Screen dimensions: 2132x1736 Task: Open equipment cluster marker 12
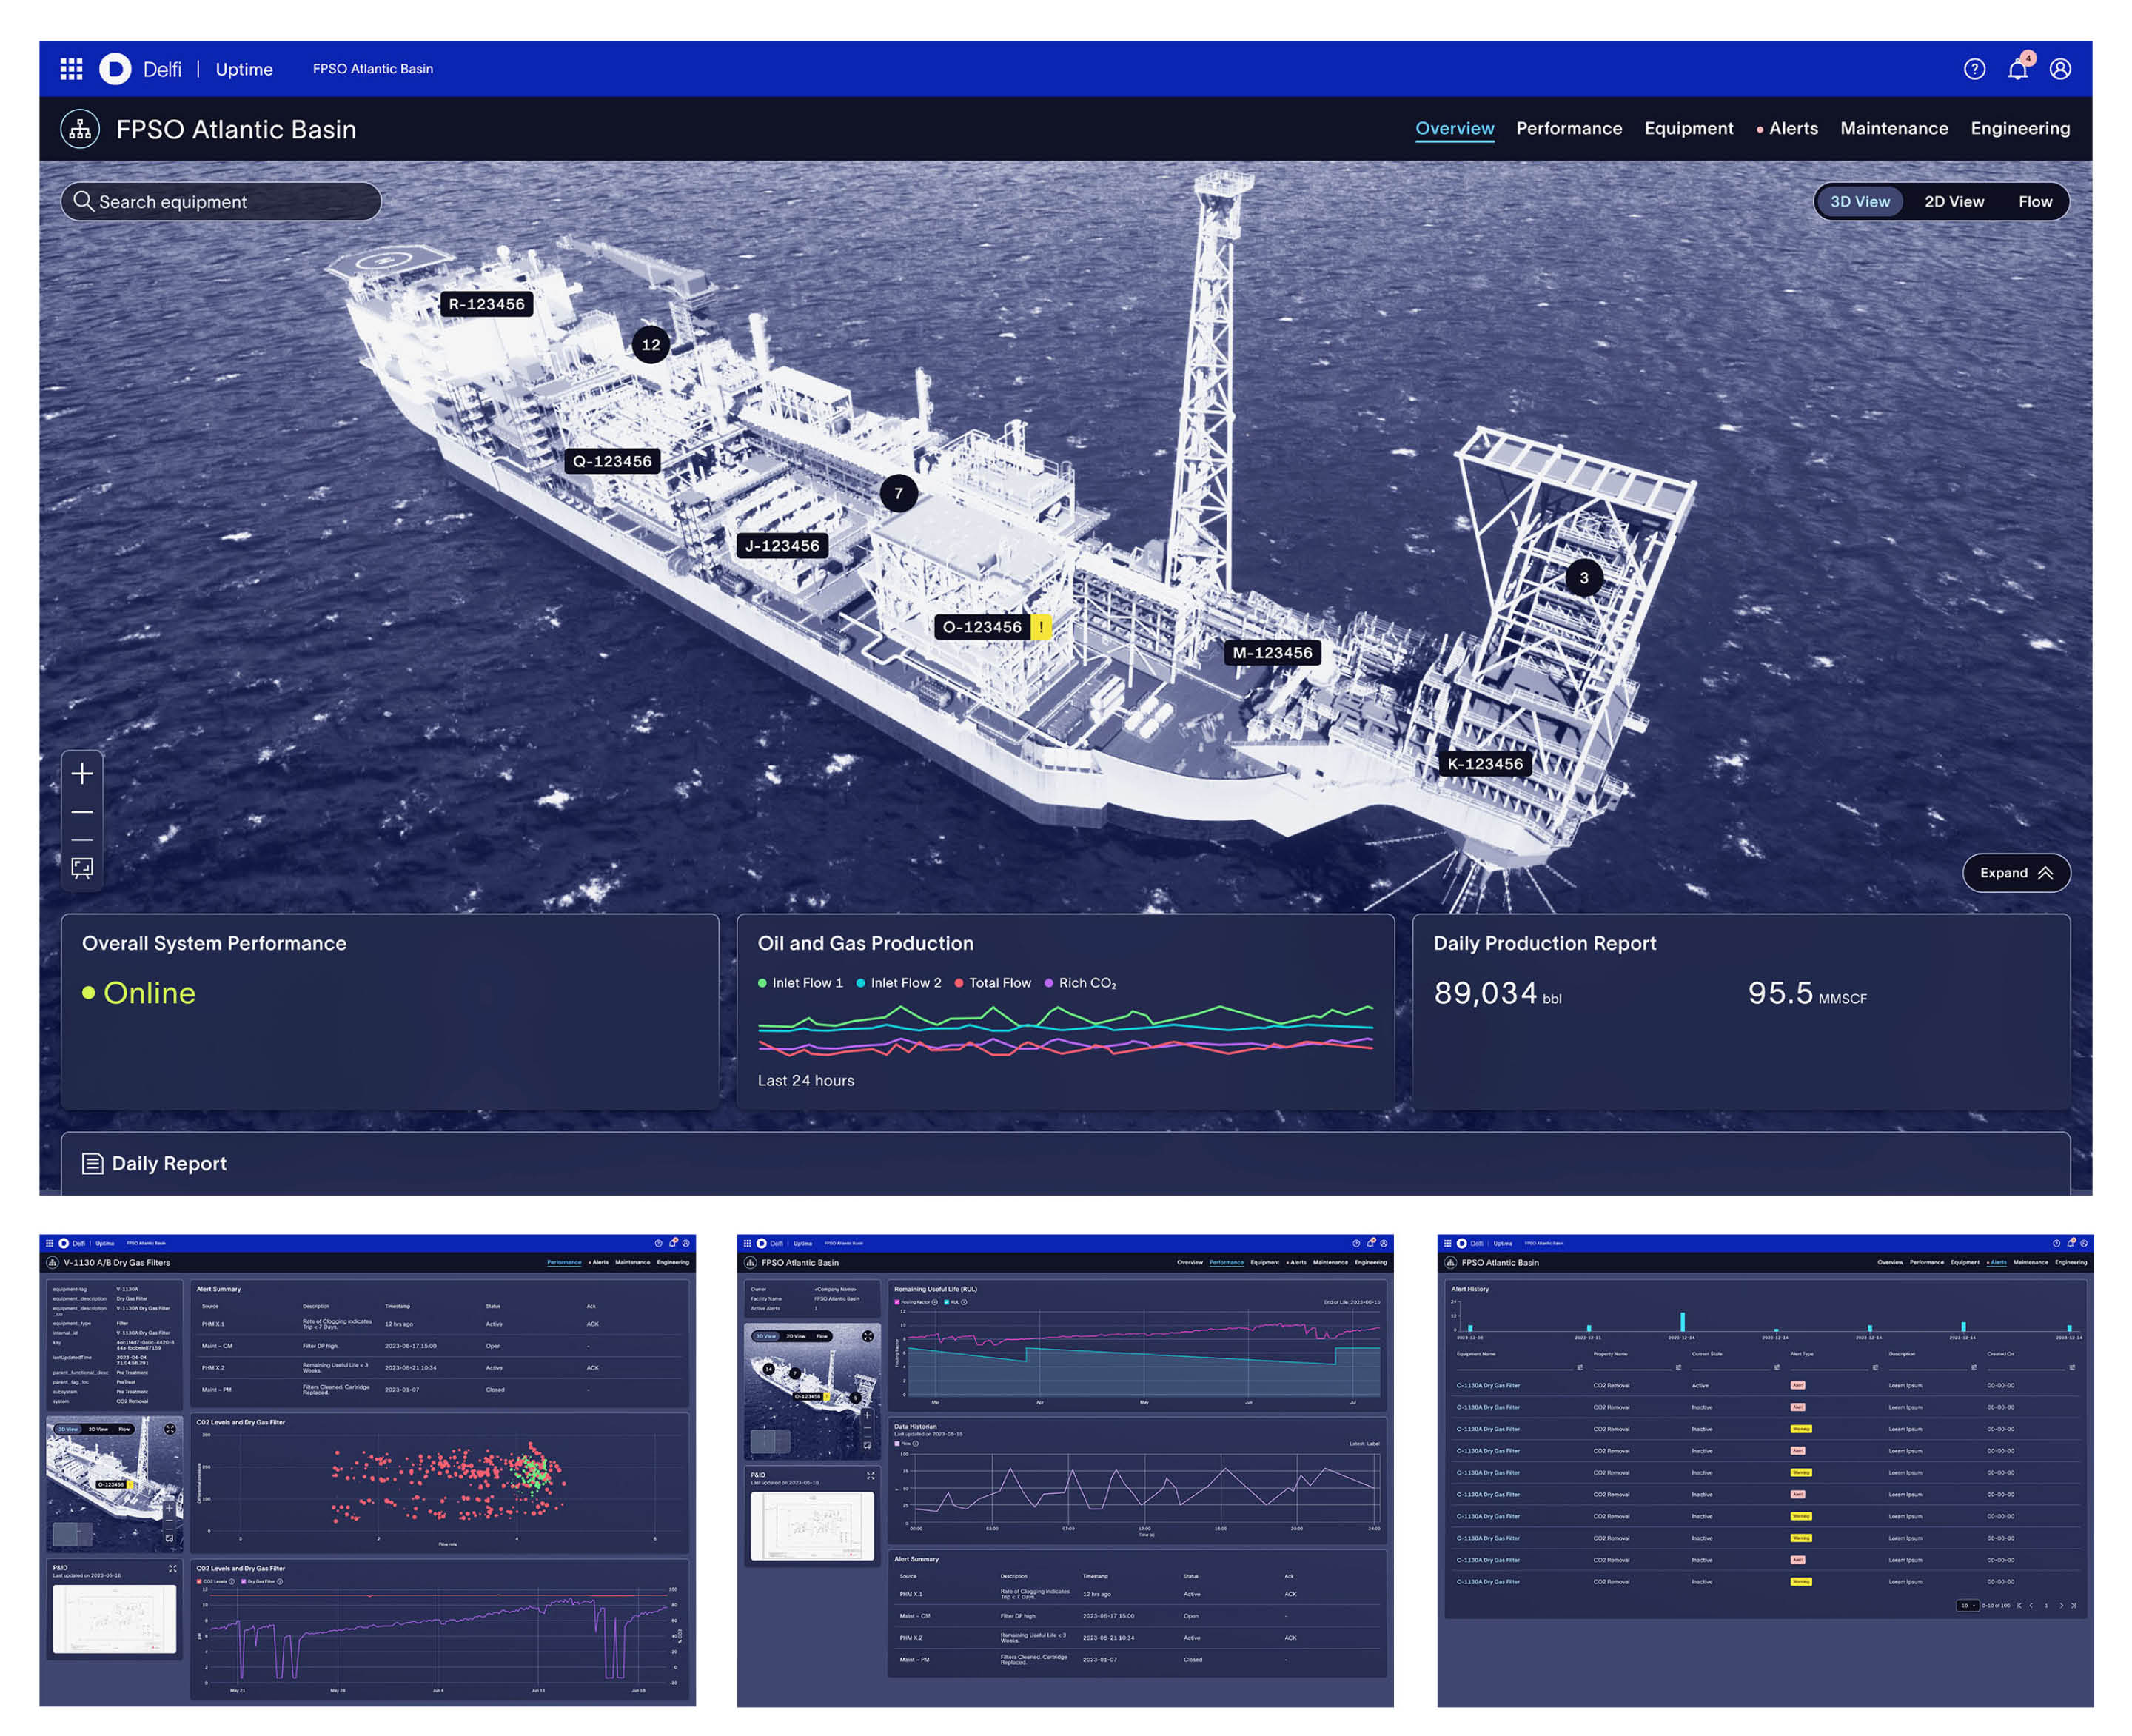pyautogui.click(x=651, y=345)
